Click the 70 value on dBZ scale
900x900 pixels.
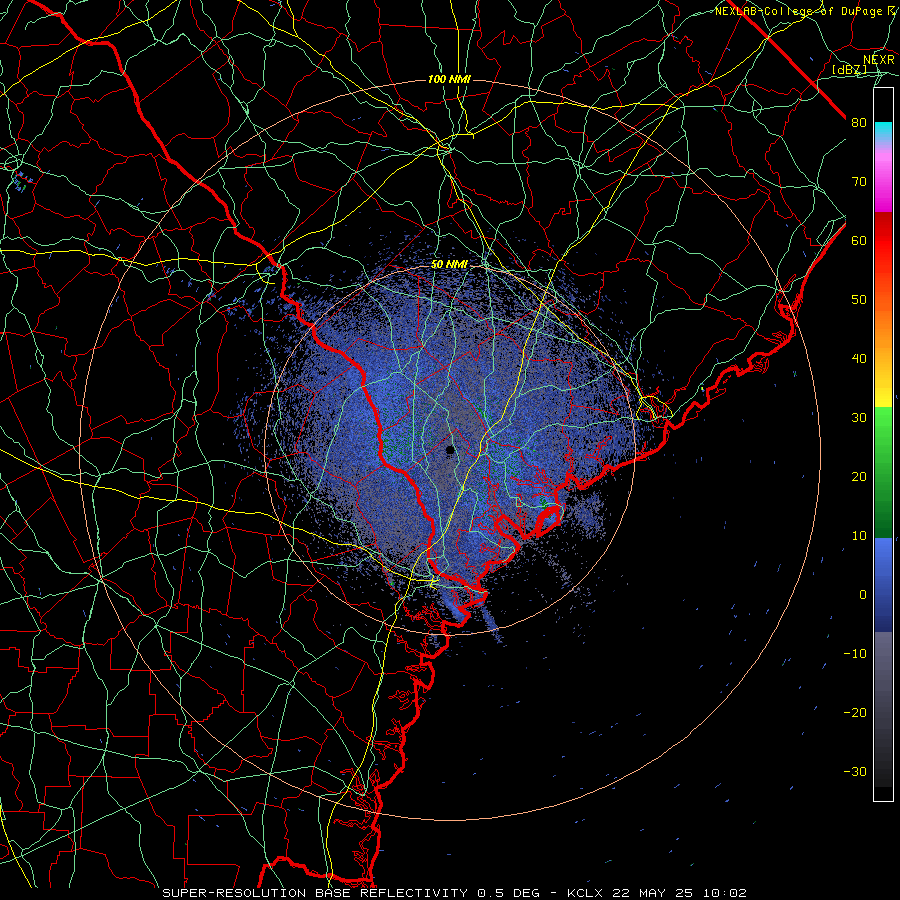coord(859,182)
